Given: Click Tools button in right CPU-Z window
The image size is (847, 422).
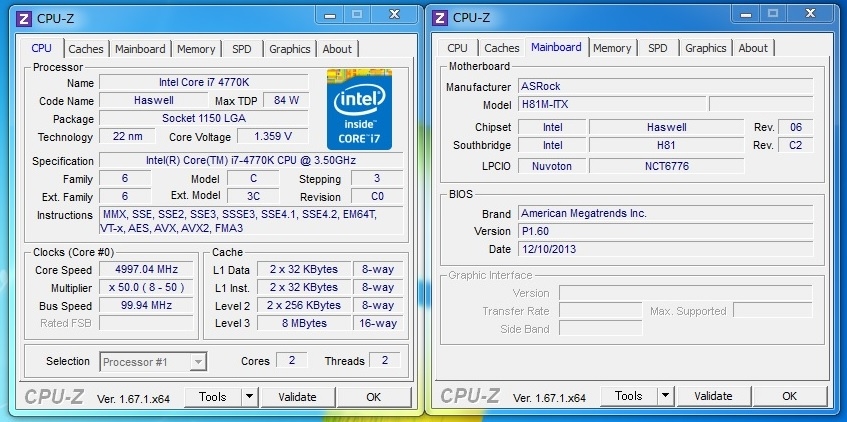Looking at the screenshot, I should click(x=629, y=396).
